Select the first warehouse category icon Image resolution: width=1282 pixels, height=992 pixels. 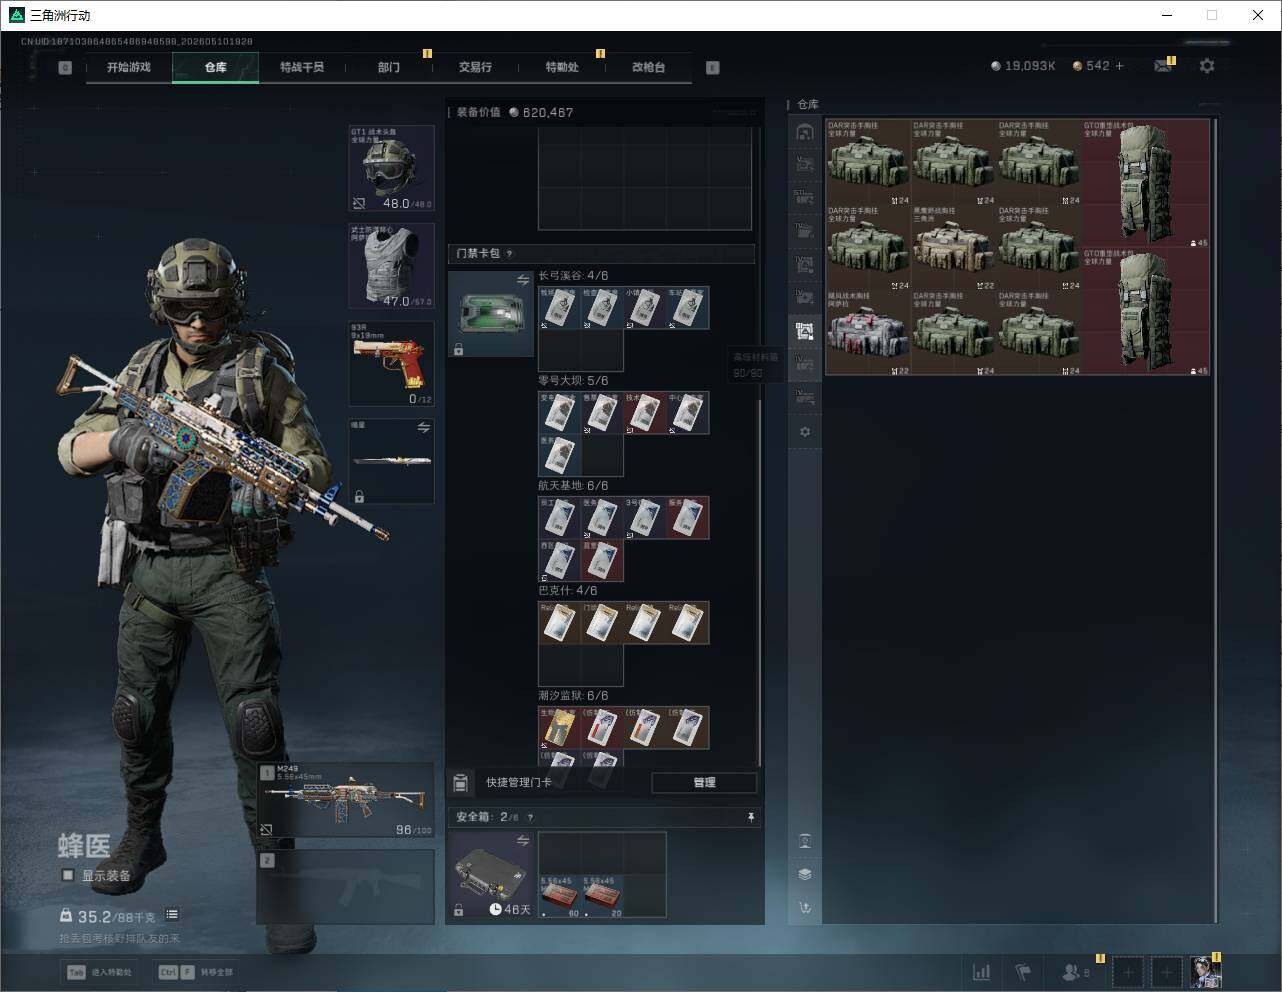coord(805,132)
